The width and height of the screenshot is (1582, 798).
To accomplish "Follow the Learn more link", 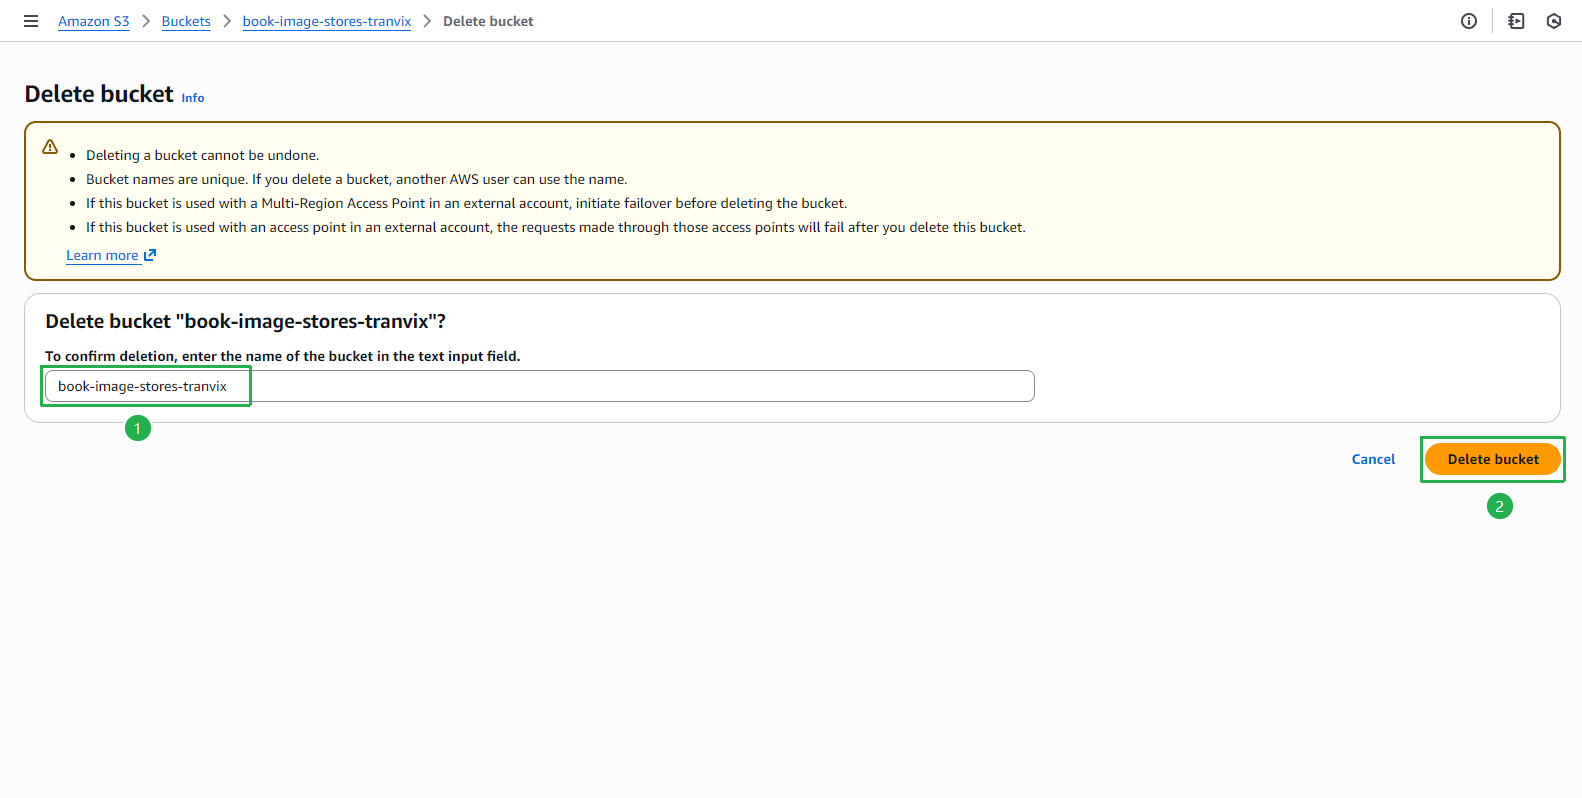I will 102,255.
